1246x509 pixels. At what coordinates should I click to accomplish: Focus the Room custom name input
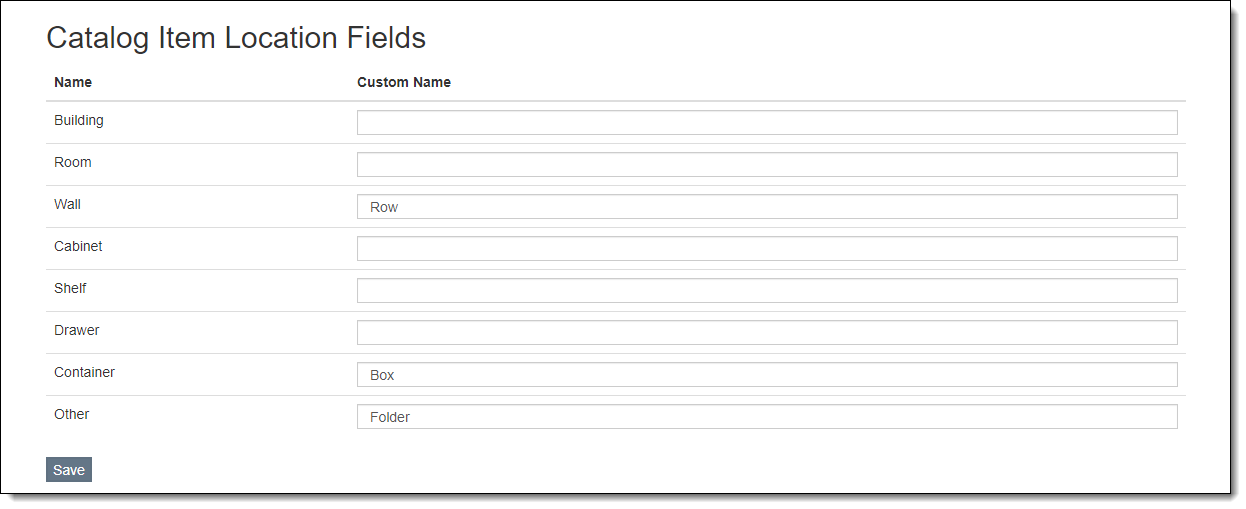(x=767, y=164)
